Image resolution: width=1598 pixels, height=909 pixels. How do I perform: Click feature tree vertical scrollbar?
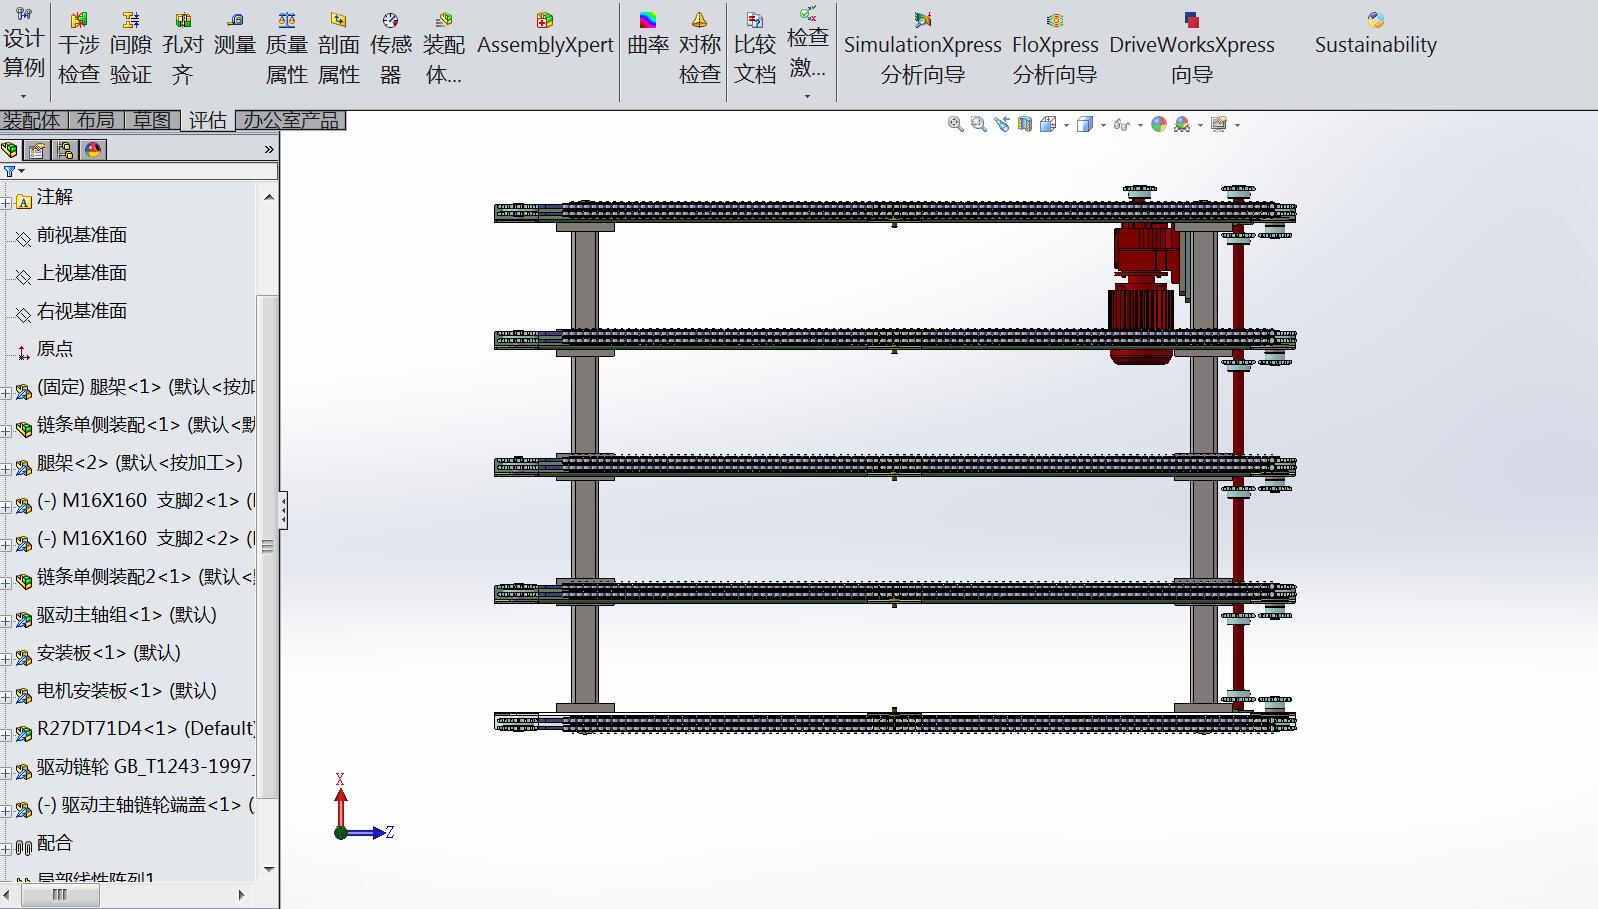pos(268,545)
